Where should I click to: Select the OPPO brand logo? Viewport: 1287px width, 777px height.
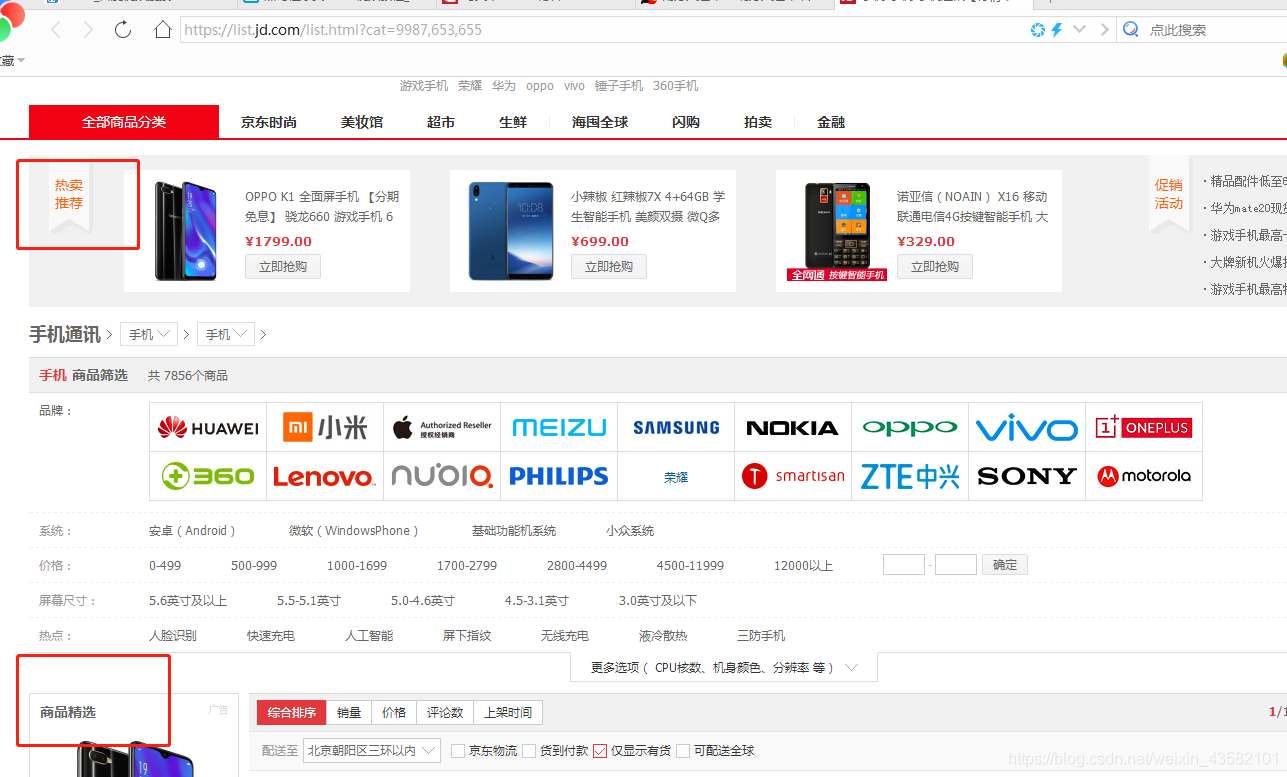click(x=910, y=428)
